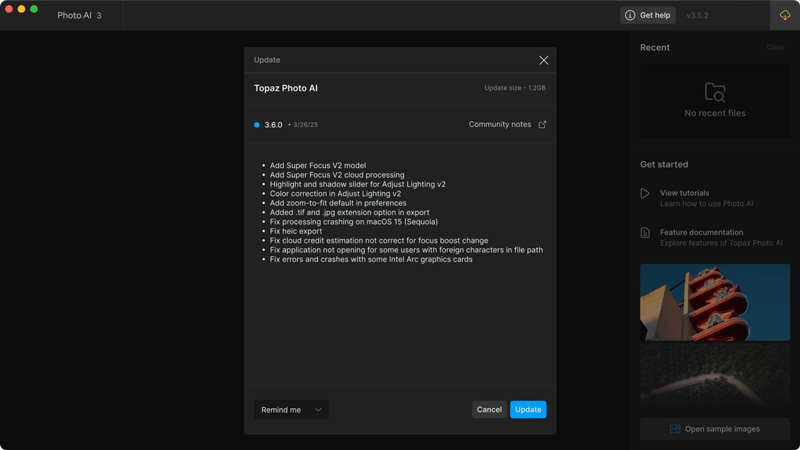Click the info icon in Get help

tap(630, 15)
